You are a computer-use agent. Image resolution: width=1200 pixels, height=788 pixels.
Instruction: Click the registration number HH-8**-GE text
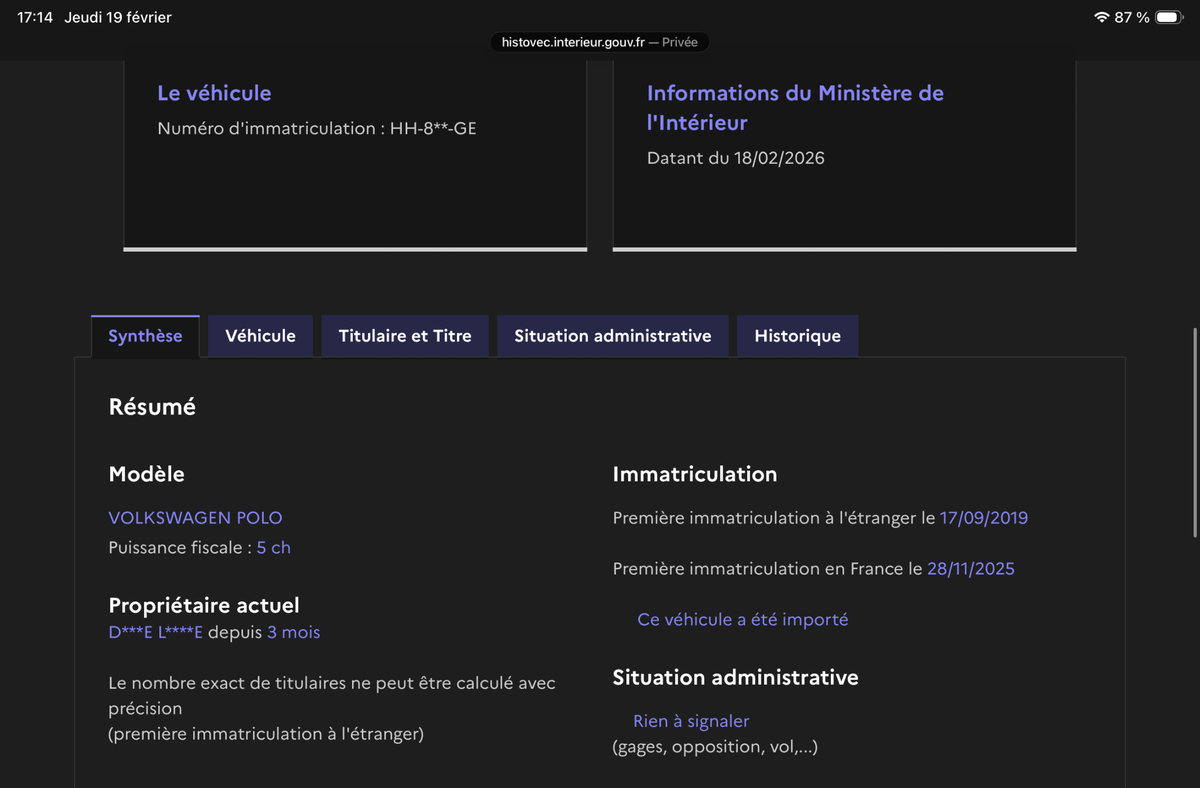coord(434,128)
